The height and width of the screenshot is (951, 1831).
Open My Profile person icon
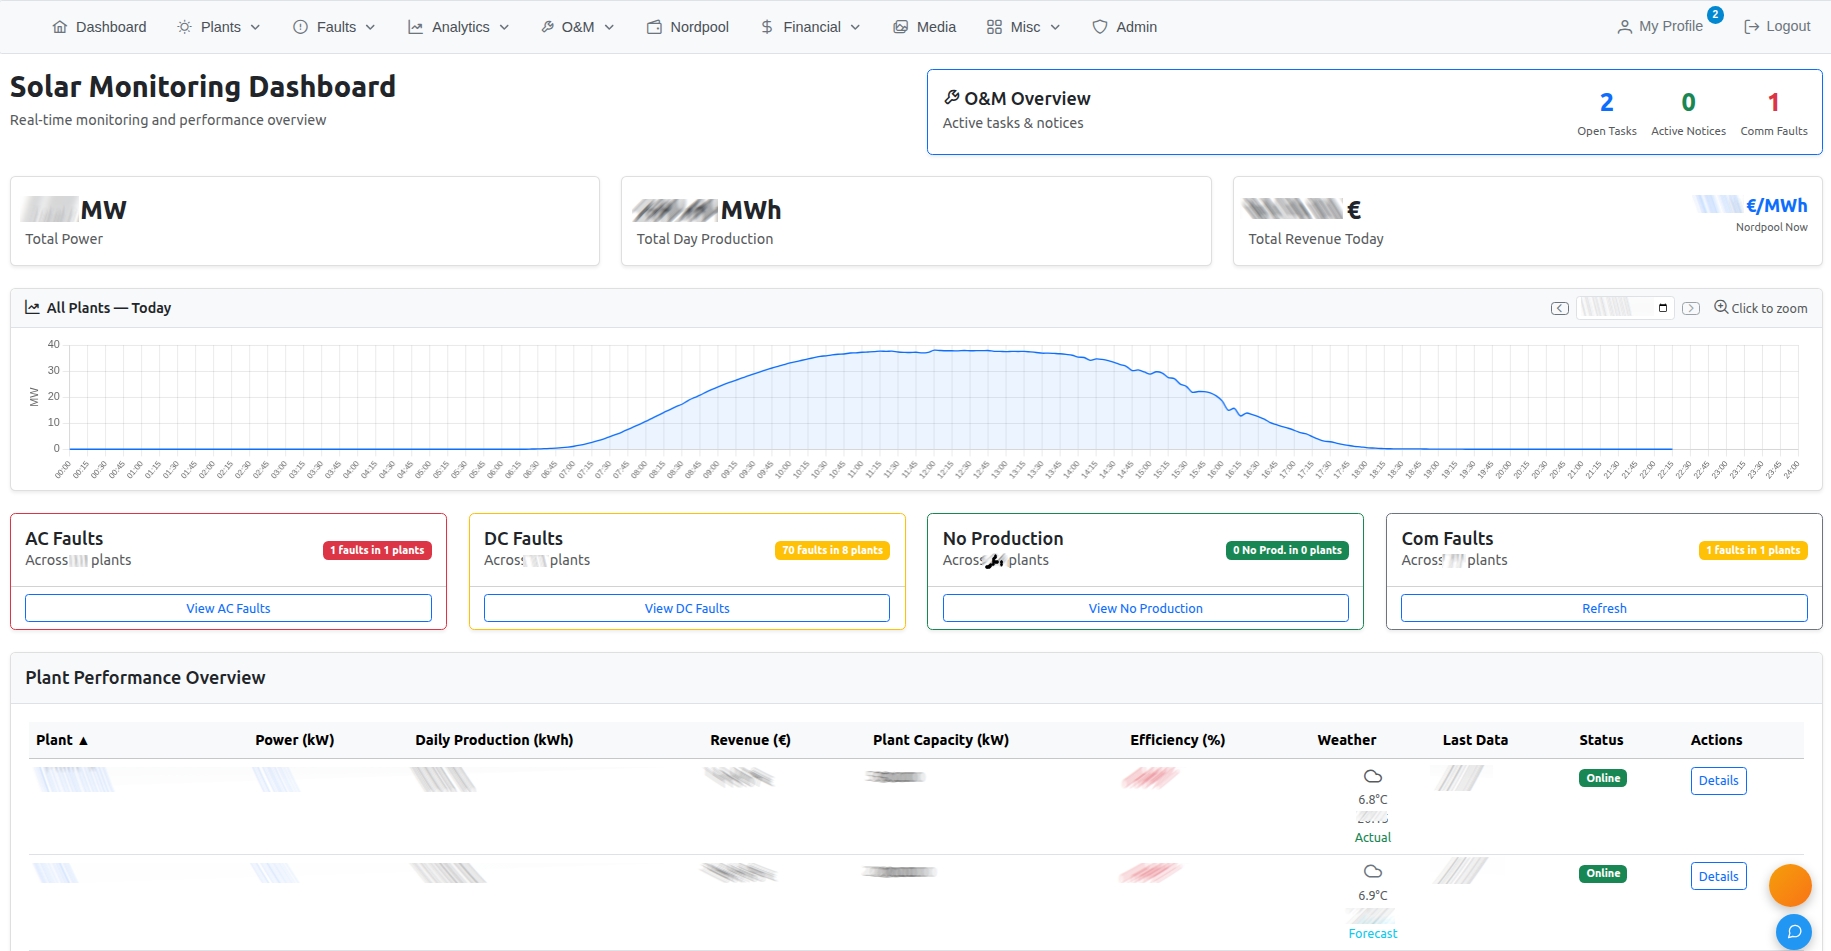point(1623,26)
